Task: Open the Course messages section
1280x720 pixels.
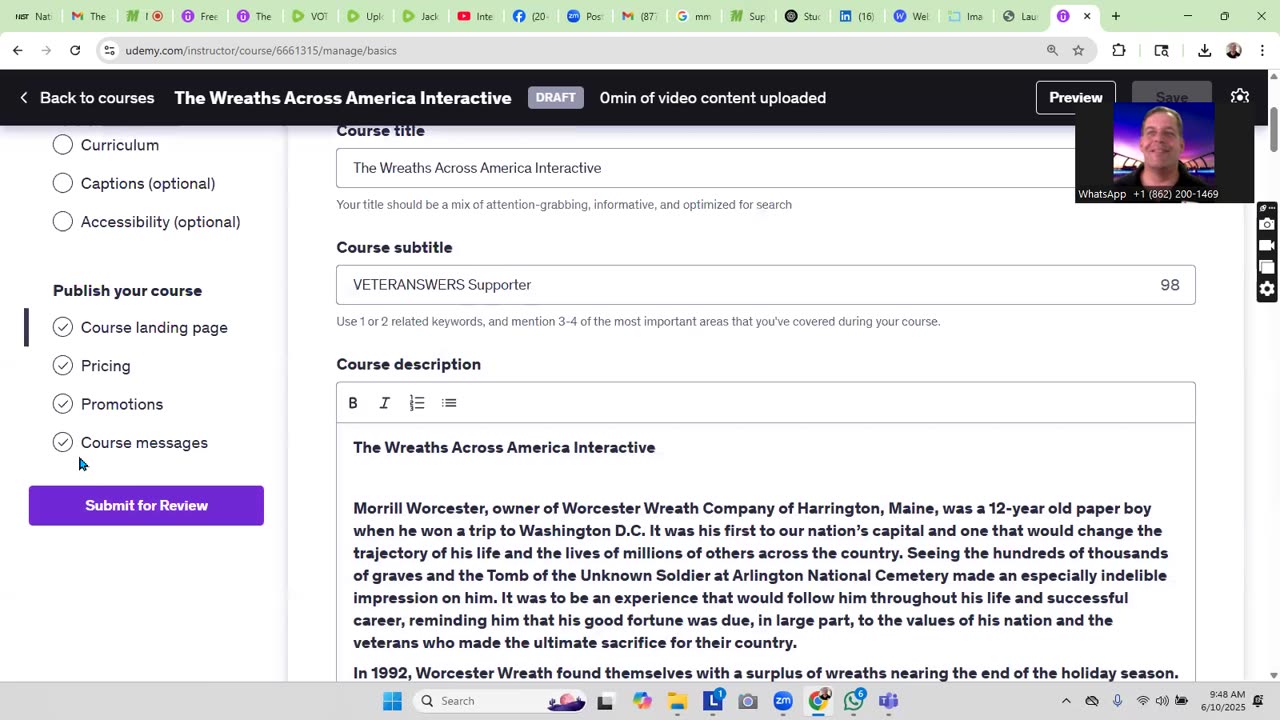Action: point(144,442)
